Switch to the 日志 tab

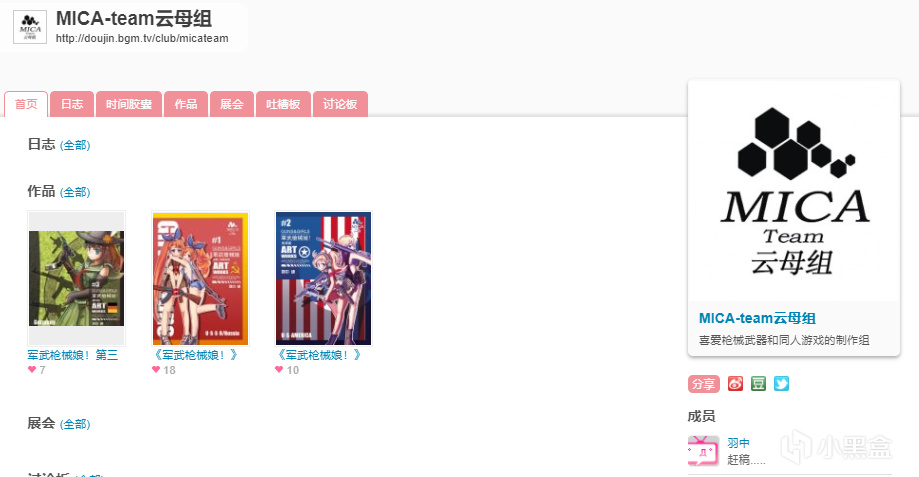click(72, 104)
